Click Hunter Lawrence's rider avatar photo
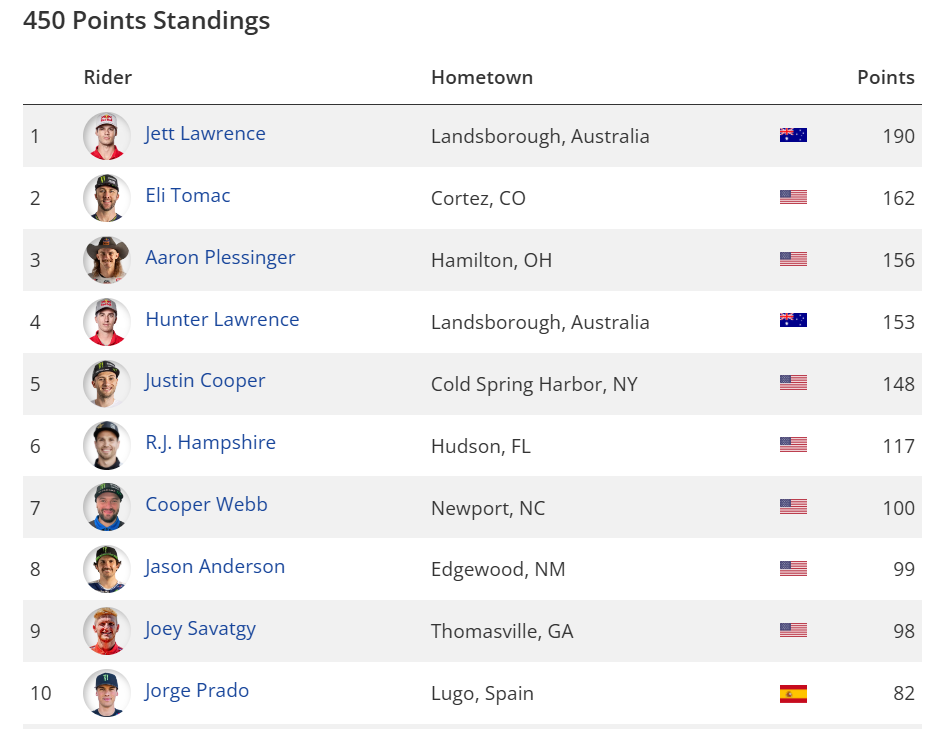 (107, 322)
